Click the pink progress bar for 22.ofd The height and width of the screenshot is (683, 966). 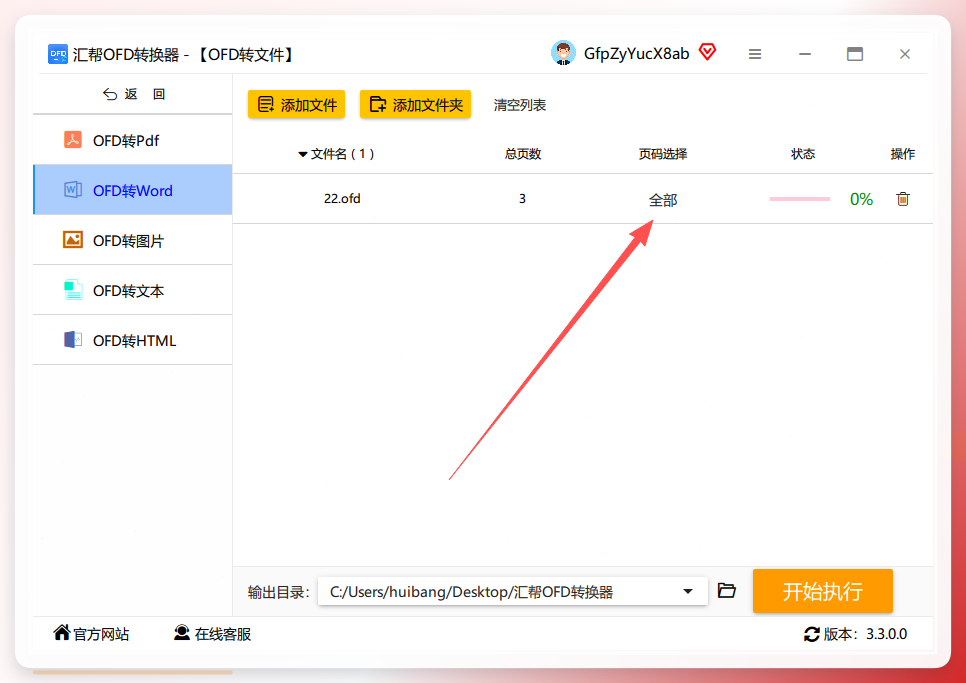(800, 199)
